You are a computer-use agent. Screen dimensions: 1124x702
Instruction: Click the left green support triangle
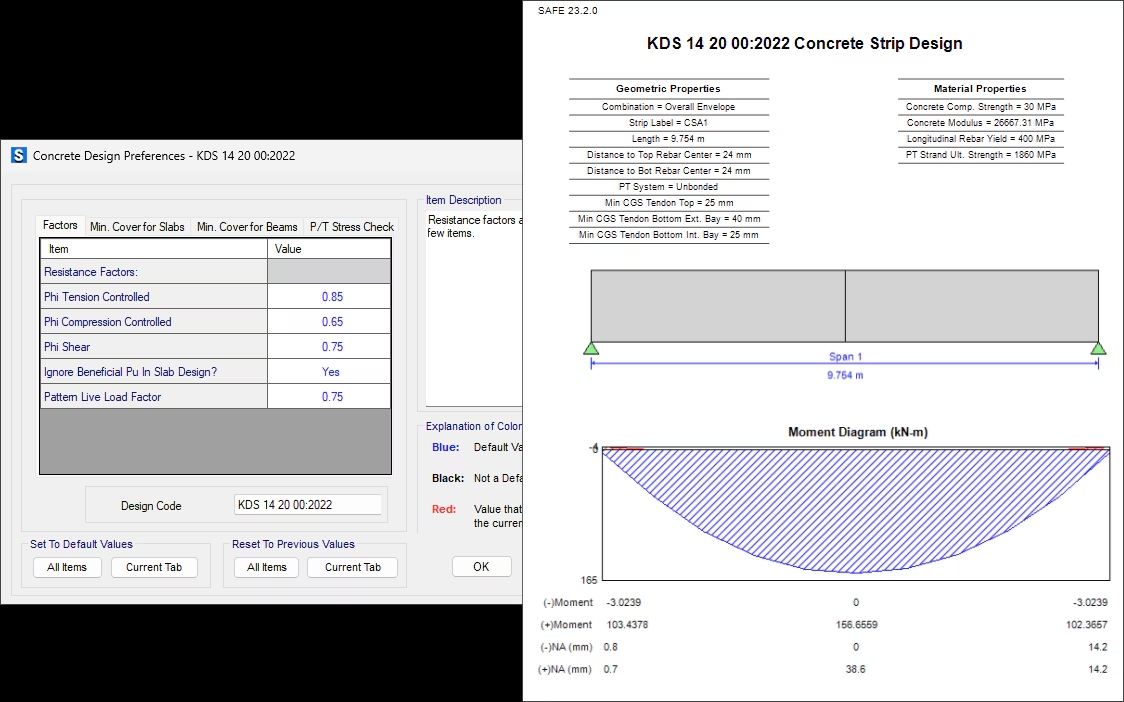[591, 348]
